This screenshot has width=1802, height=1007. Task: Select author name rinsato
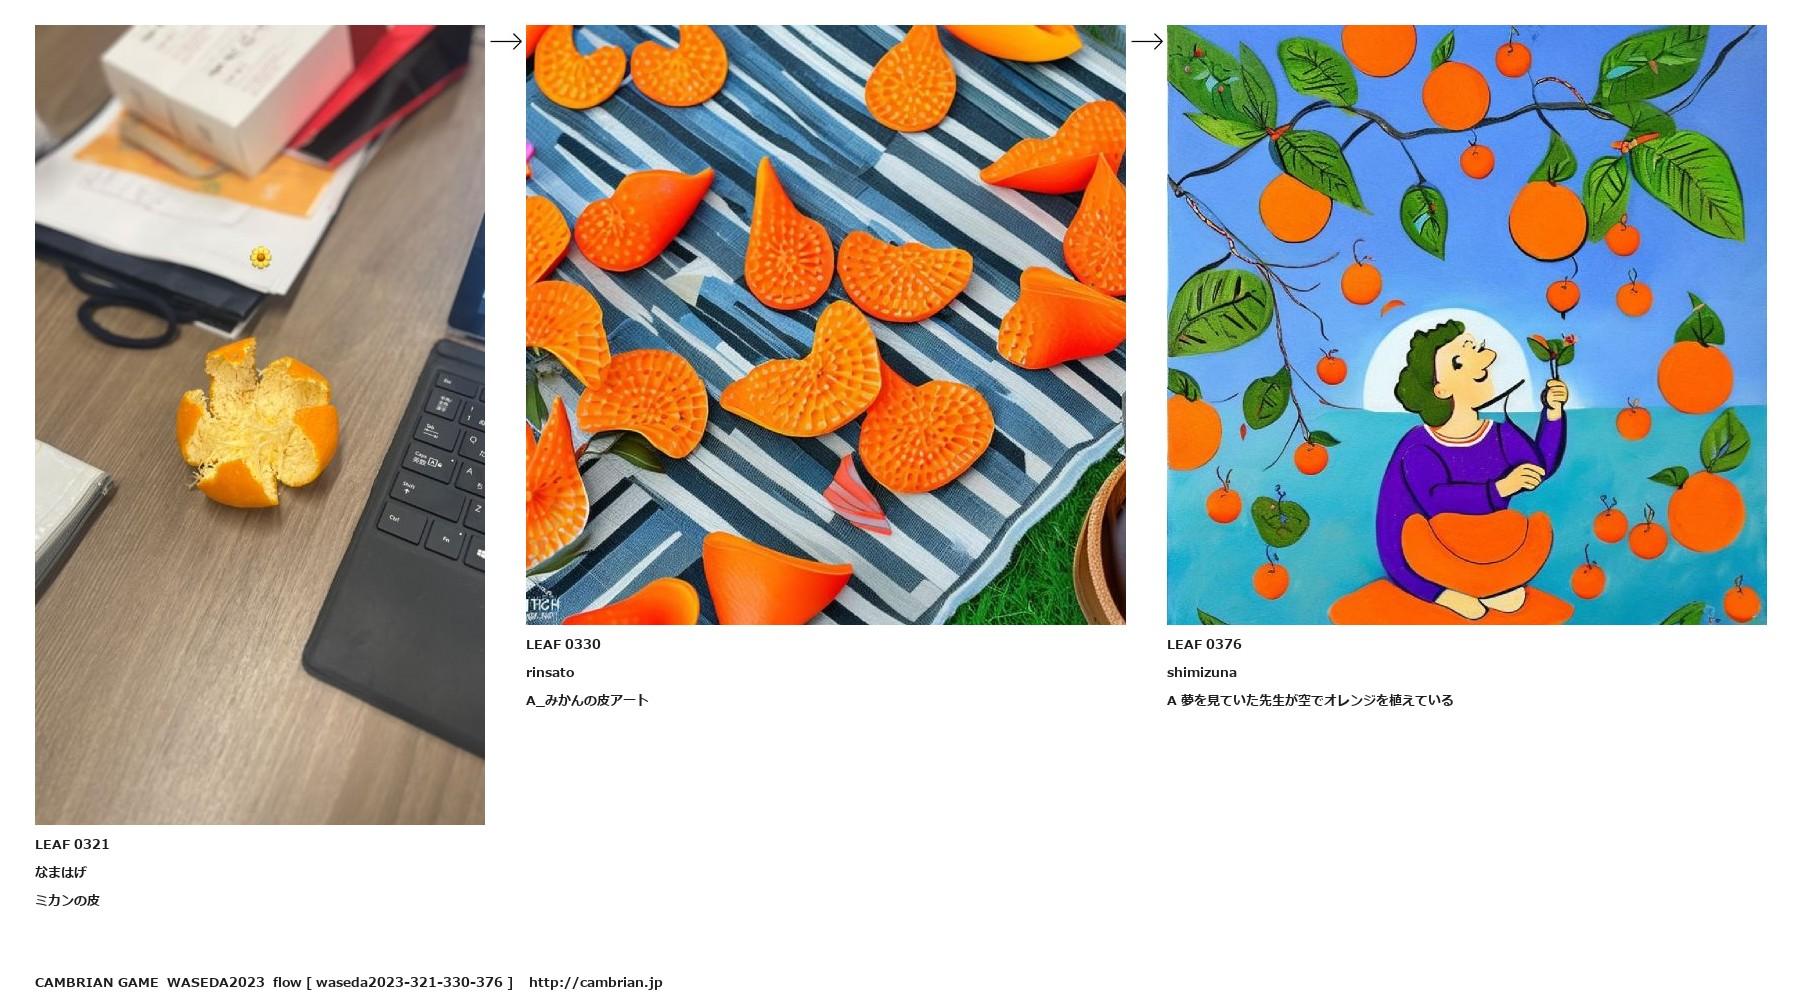tap(550, 672)
